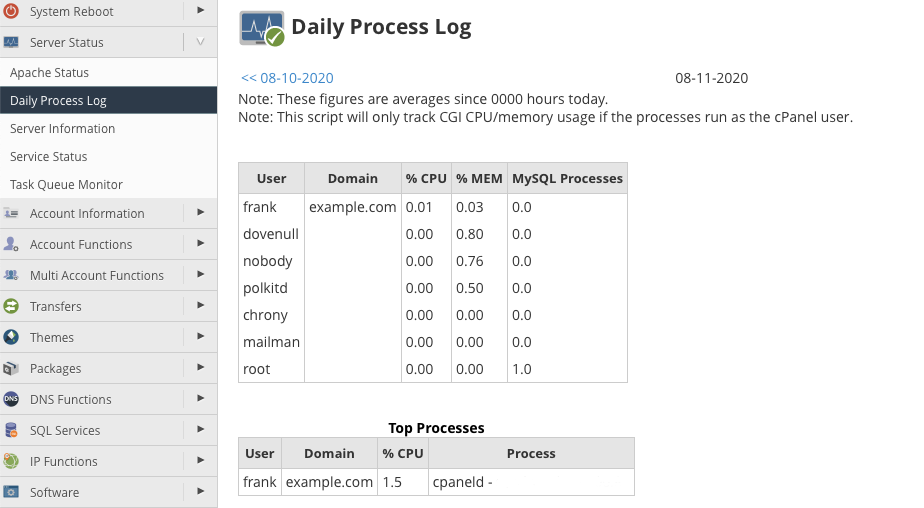Click the Transfers arrows icon
The width and height of the screenshot is (924, 508).
[x=11, y=306]
